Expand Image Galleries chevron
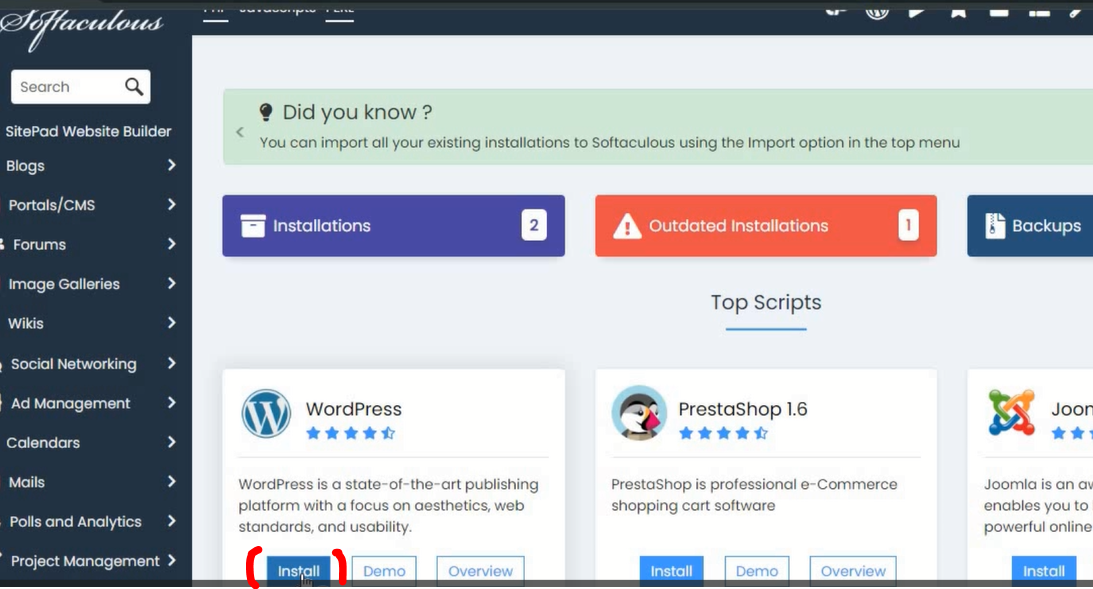This screenshot has width=1093, height=589. [x=171, y=283]
